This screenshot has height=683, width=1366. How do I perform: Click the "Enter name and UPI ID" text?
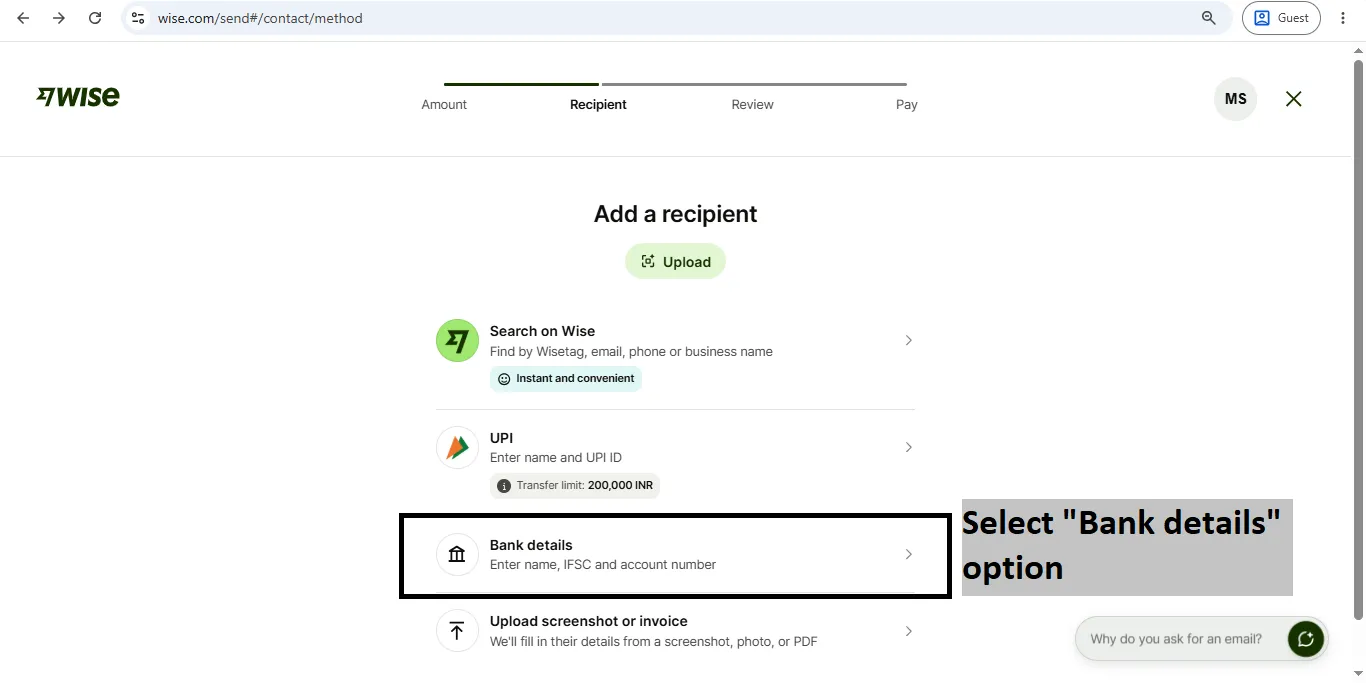click(x=556, y=458)
